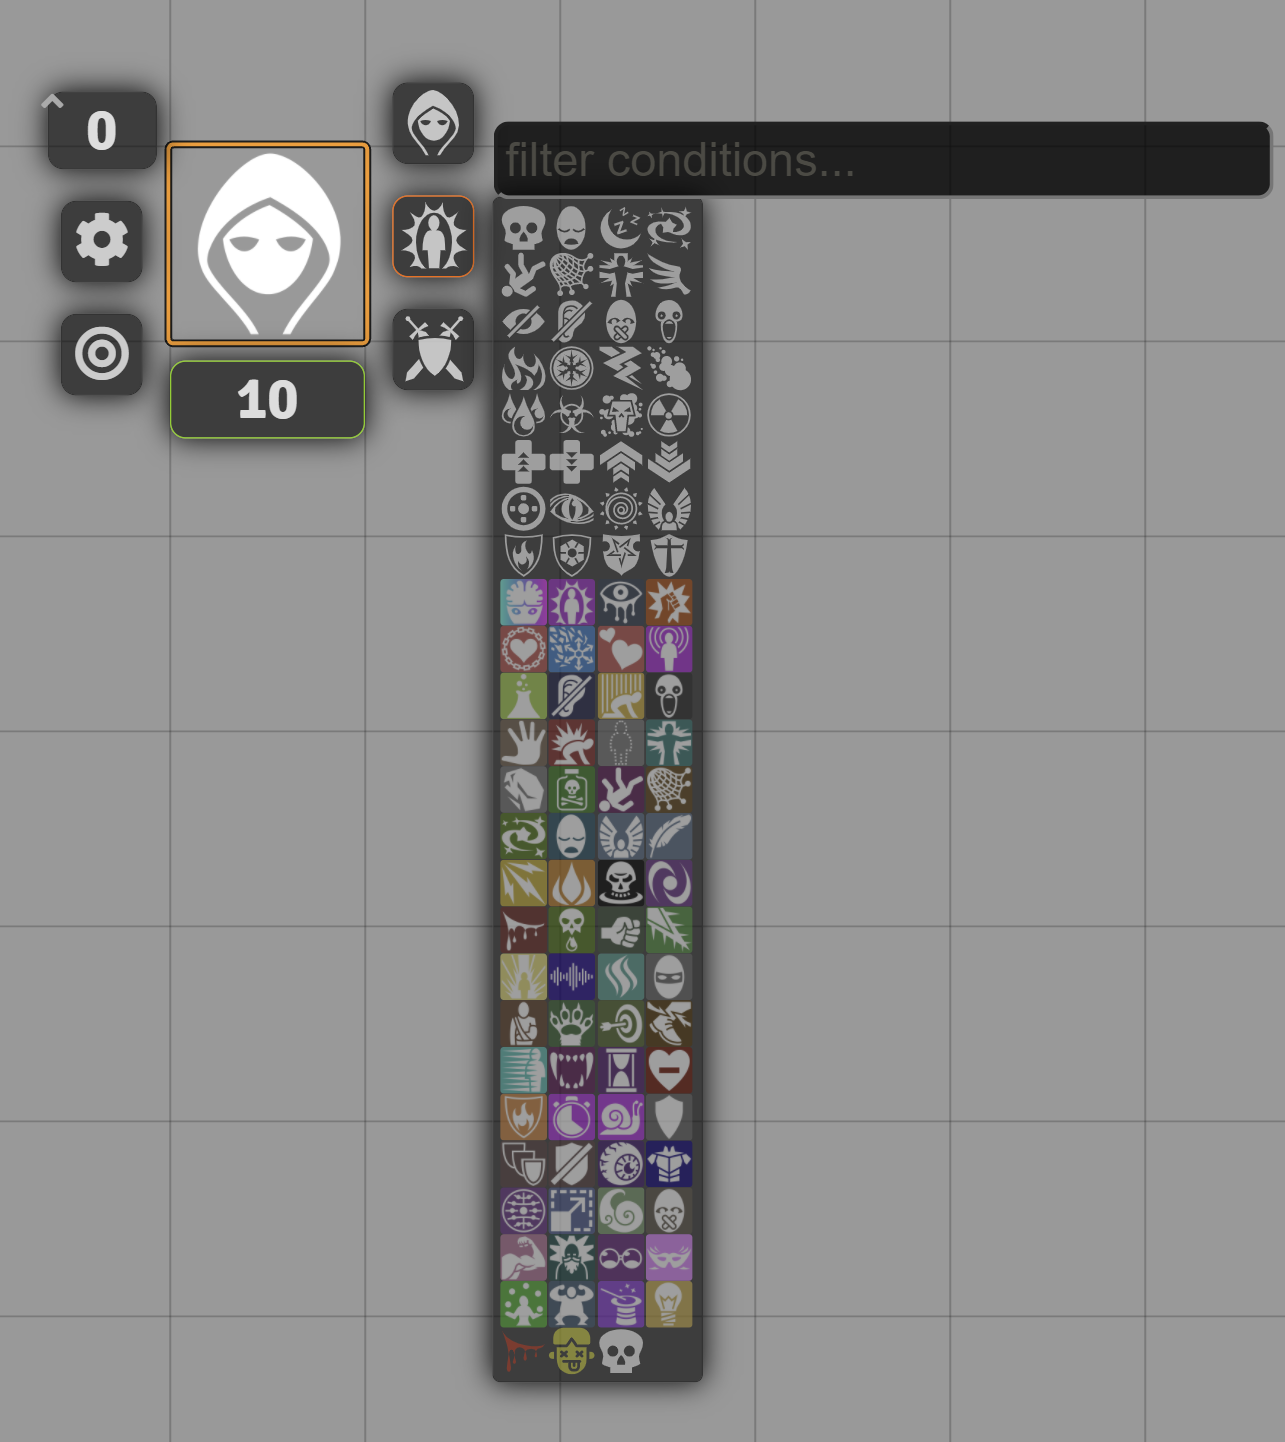Apply the skull-in-cloud poison condition
The height and width of the screenshot is (1442, 1285).
click(620, 415)
